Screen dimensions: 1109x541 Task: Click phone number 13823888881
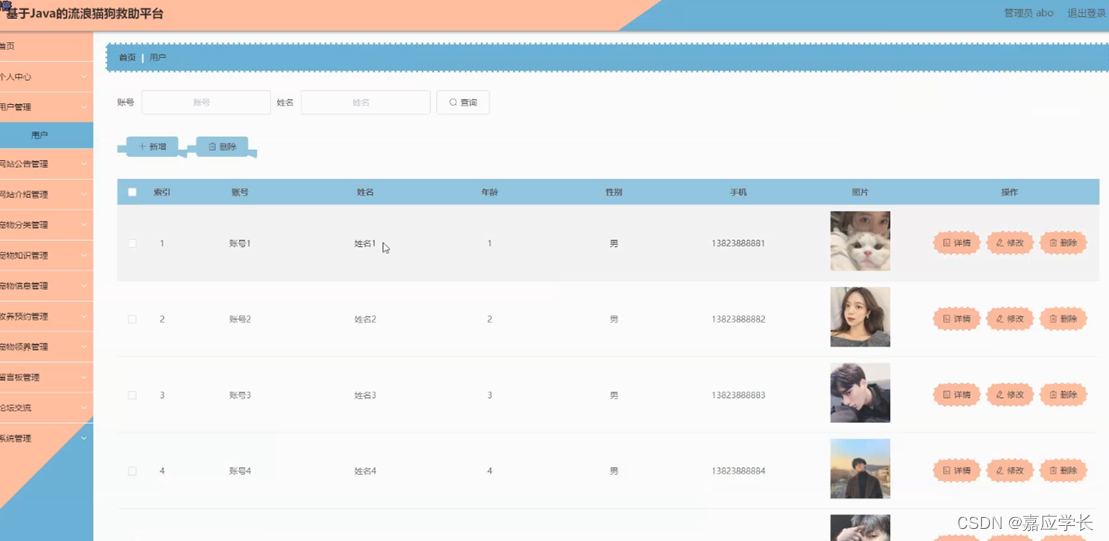point(738,243)
